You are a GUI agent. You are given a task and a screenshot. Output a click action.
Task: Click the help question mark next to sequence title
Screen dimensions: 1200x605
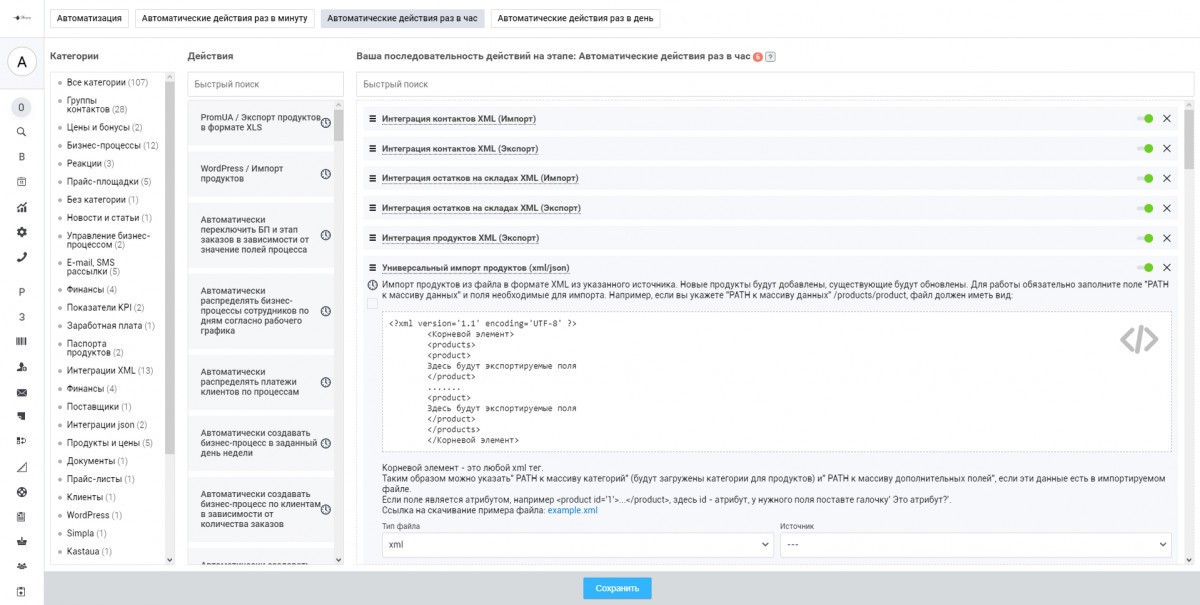tap(770, 57)
